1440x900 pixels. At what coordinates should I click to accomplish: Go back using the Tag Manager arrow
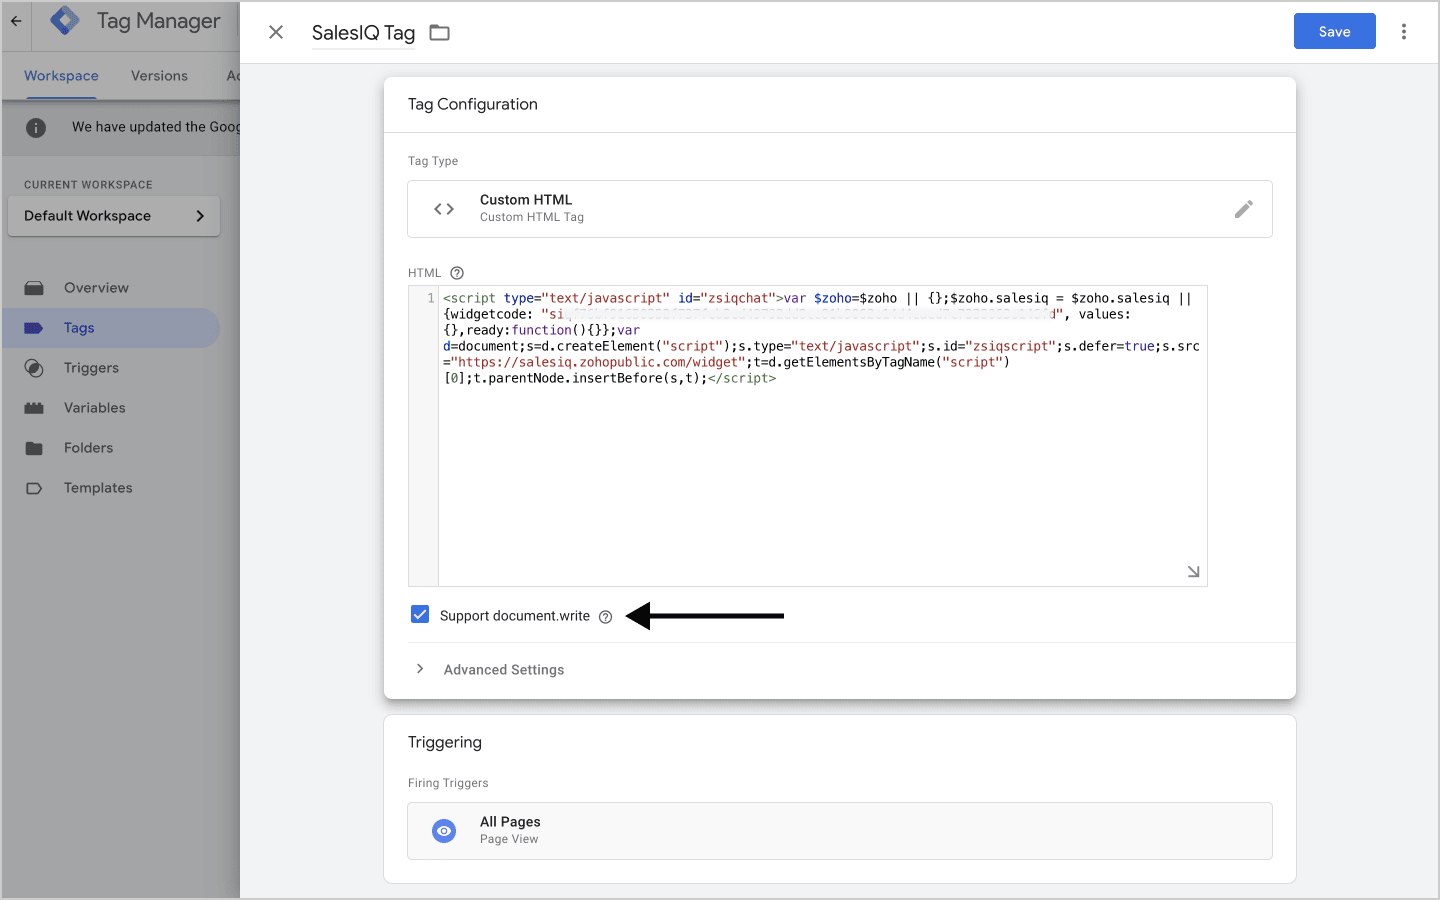(16, 21)
